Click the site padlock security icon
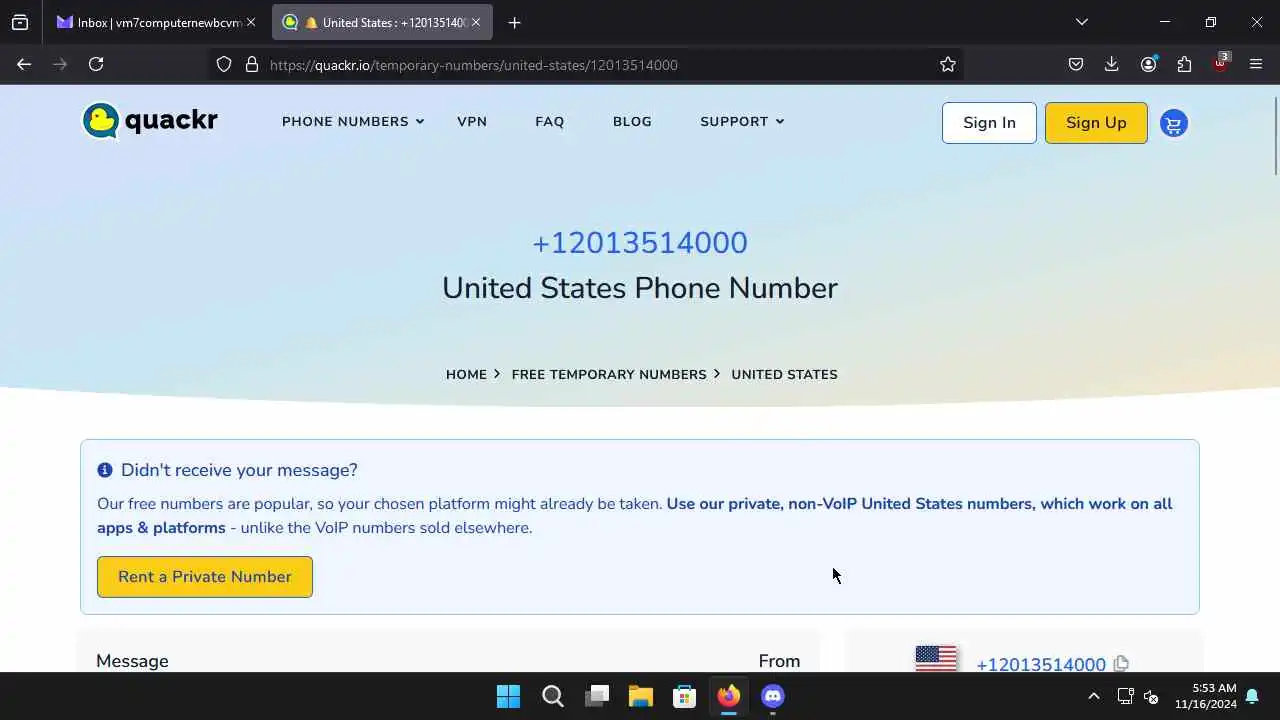This screenshot has height=720, width=1280. [252, 65]
